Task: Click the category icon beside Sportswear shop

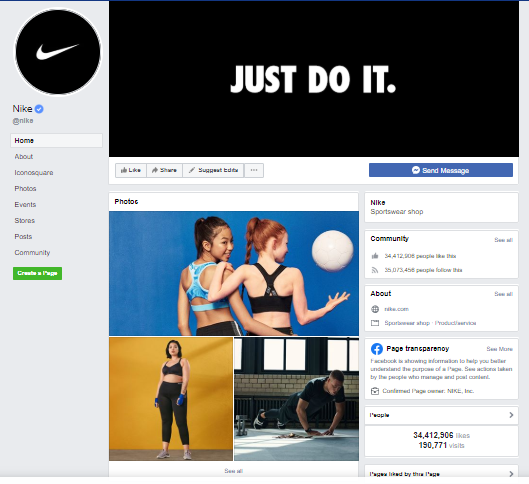Action: pos(375,323)
